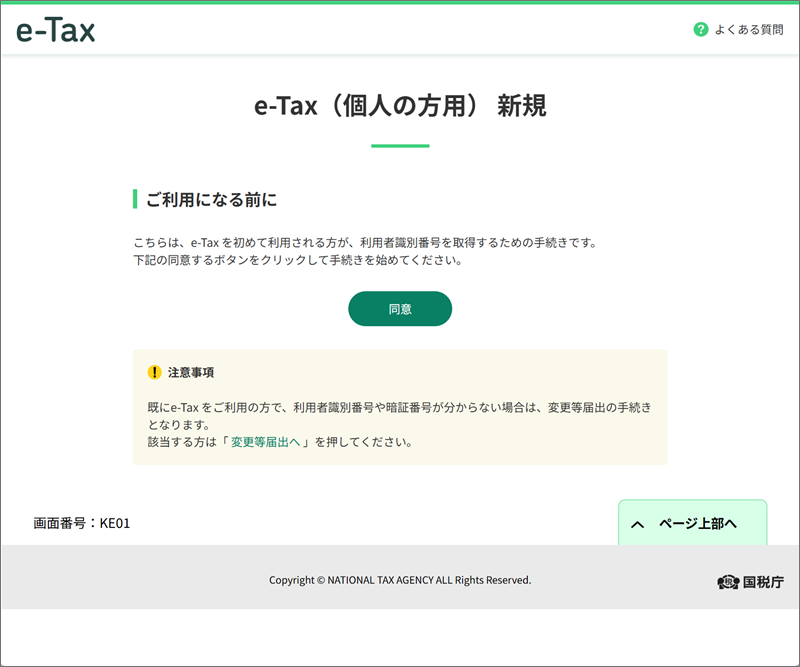The width and height of the screenshot is (800, 667).
Task: Click the 画面番号：KE01 text
Action: click(82, 524)
